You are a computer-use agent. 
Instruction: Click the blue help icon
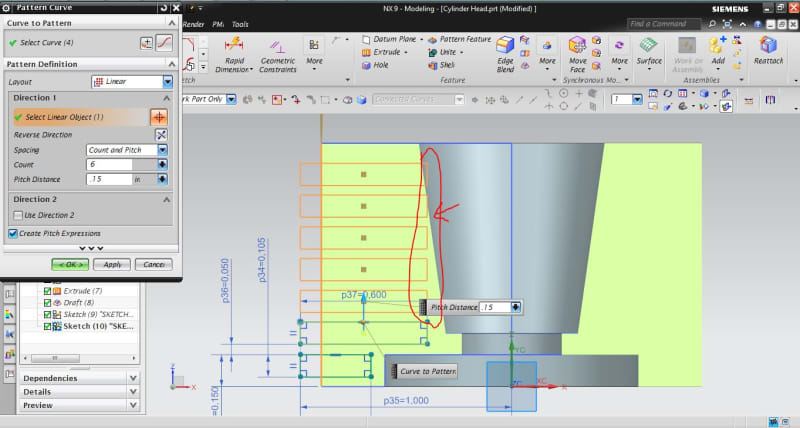coord(758,24)
